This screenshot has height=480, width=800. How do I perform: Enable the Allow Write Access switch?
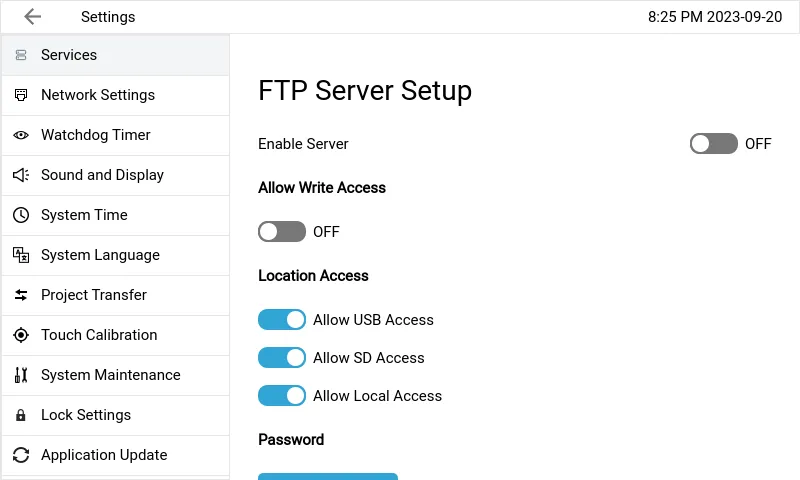pyautogui.click(x=282, y=232)
